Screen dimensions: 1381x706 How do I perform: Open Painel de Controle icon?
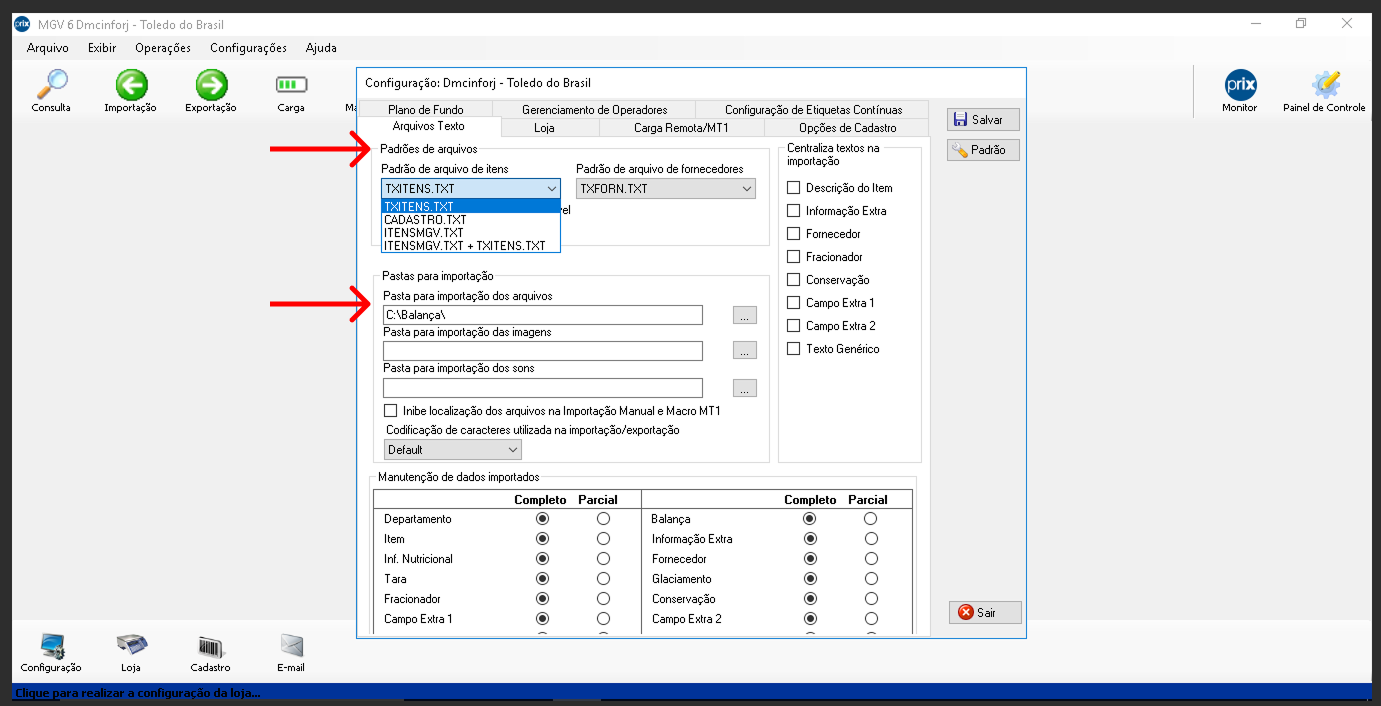(x=1324, y=86)
